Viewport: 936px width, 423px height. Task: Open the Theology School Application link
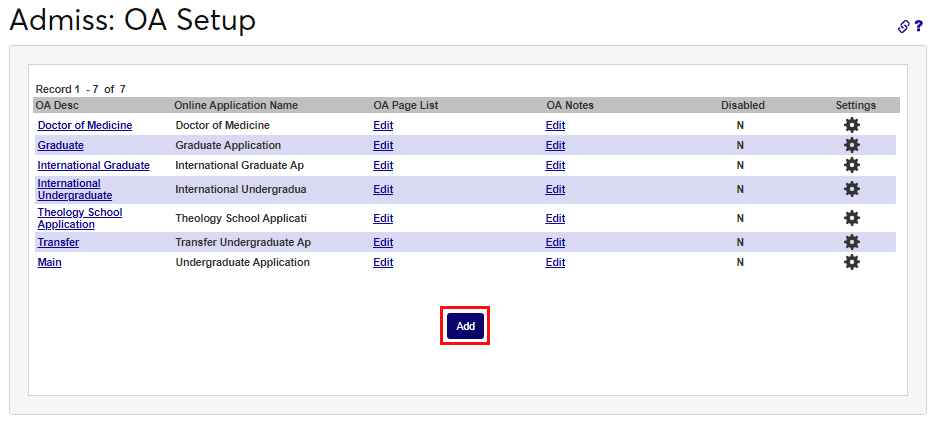(79, 218)
